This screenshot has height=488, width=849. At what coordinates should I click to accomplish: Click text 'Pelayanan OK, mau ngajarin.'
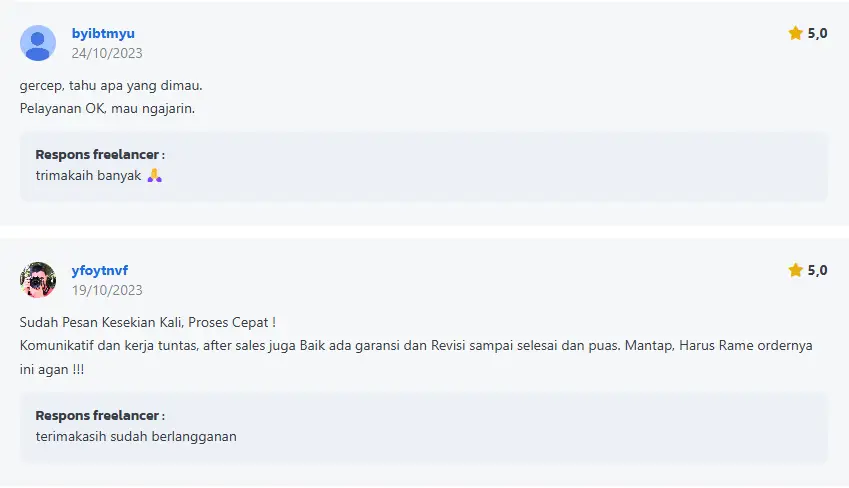point(107,108)
